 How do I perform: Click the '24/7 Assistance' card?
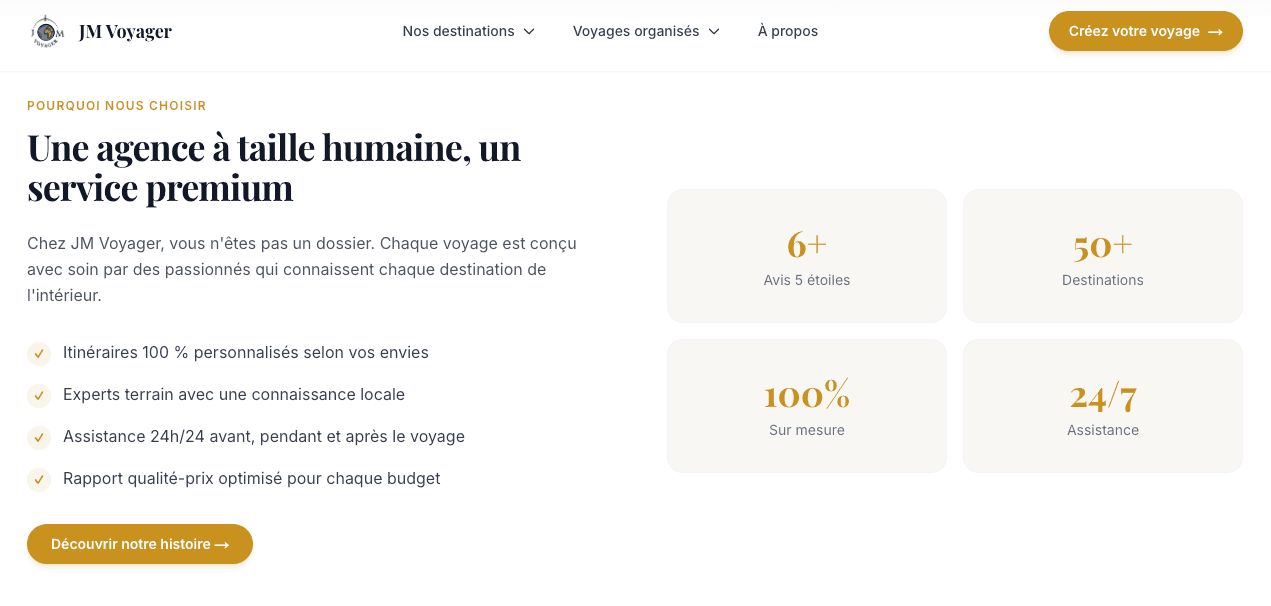click(1102, 405)
